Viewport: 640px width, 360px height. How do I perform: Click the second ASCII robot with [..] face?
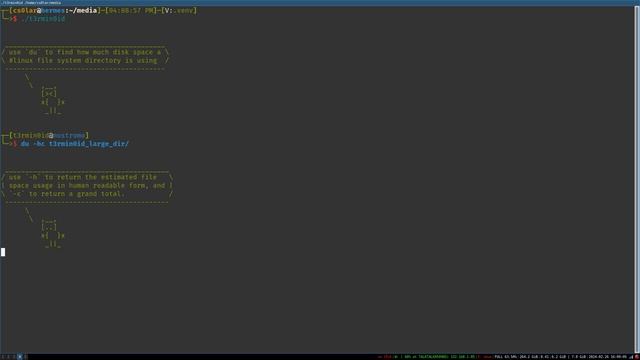click(x=53, y=234)
